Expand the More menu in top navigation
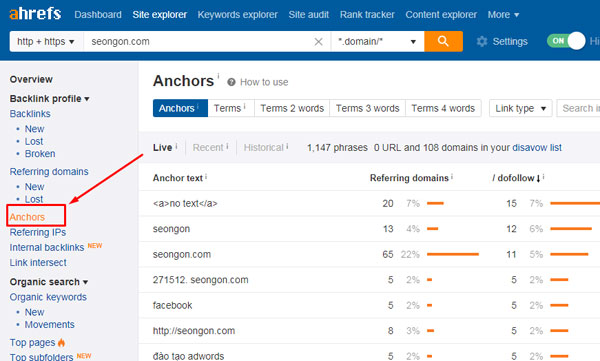Image resolution: width=600 pixels, height=361 pixels. click(x=503, y=15)
